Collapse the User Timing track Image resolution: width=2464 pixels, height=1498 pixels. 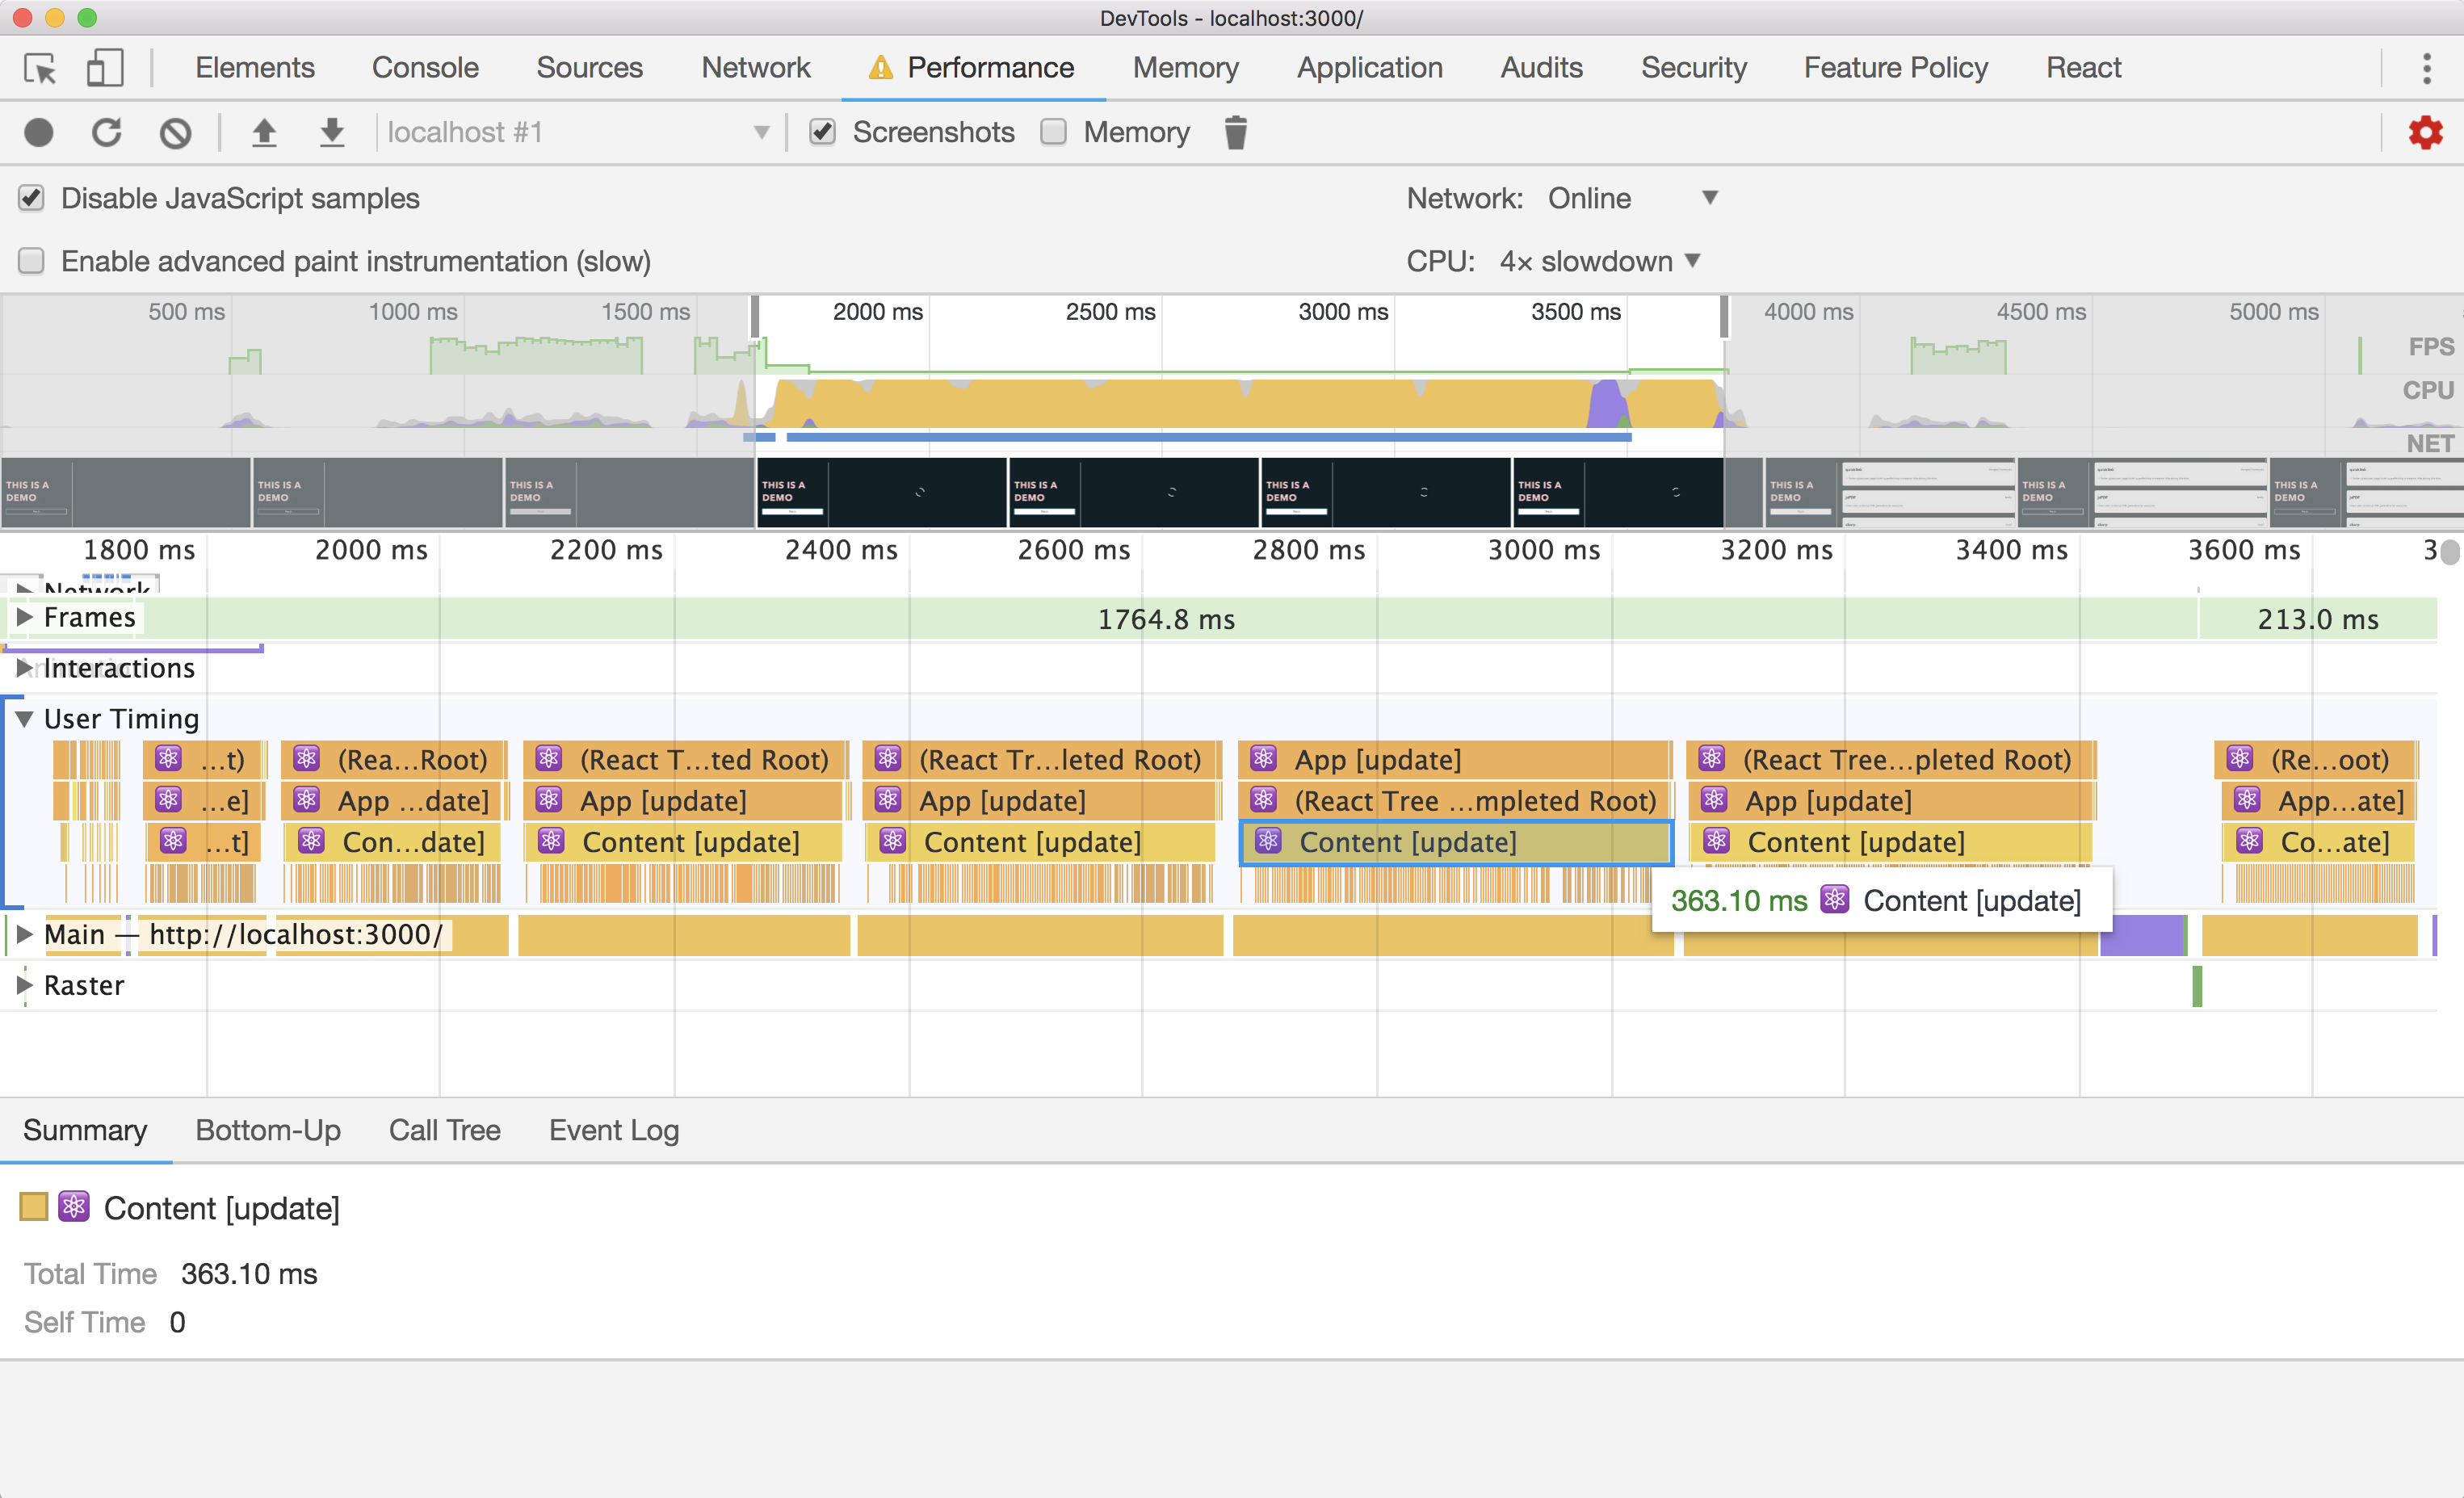click(x=23, y=718)
